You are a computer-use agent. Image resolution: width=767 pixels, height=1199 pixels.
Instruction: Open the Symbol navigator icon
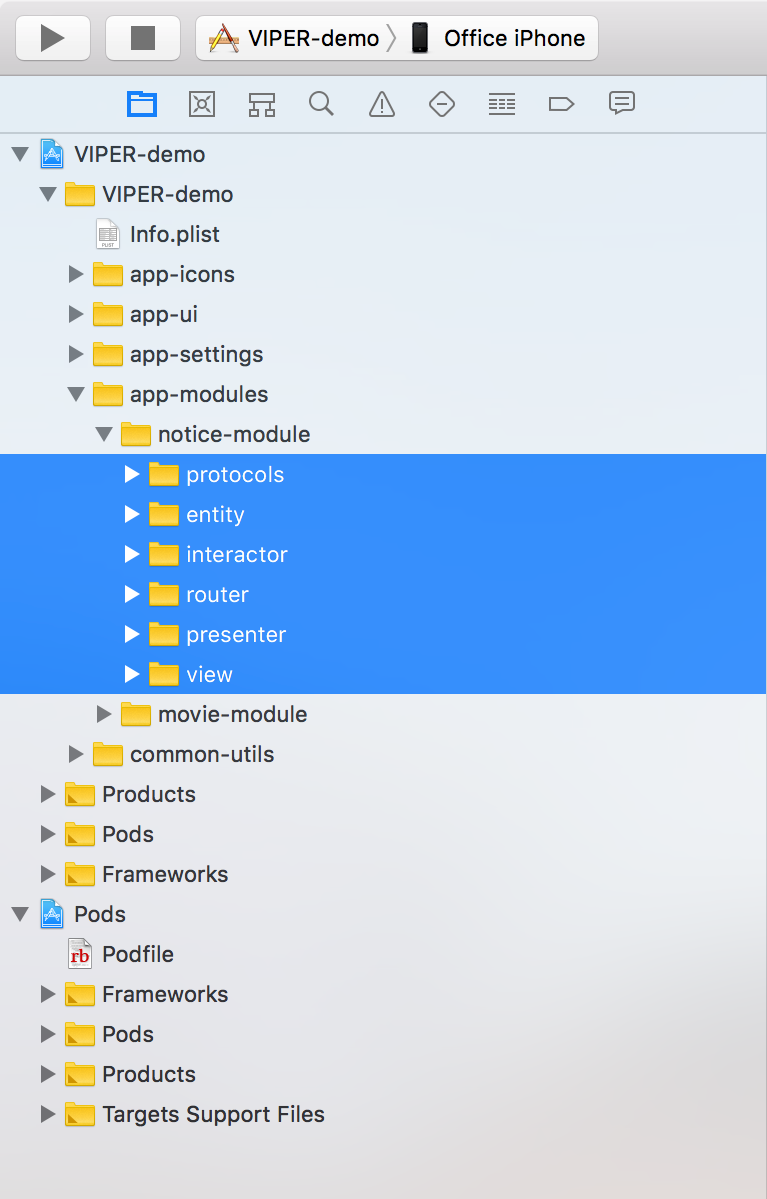pyautogui.click(x=261, y=103)
